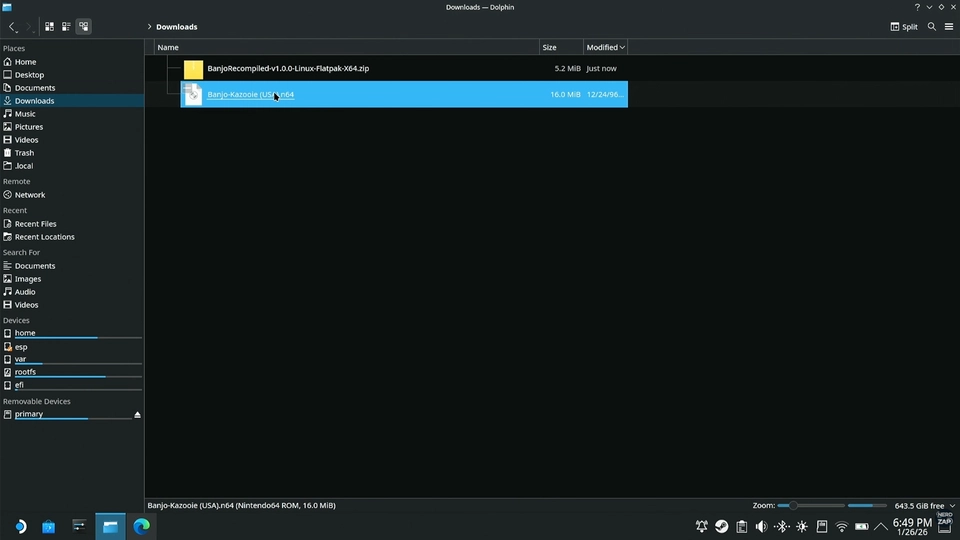Image resolution: width=960 pixels, height=540 pixels.
Task: Open the volume control in system tray
Action: tap(761, 526)
